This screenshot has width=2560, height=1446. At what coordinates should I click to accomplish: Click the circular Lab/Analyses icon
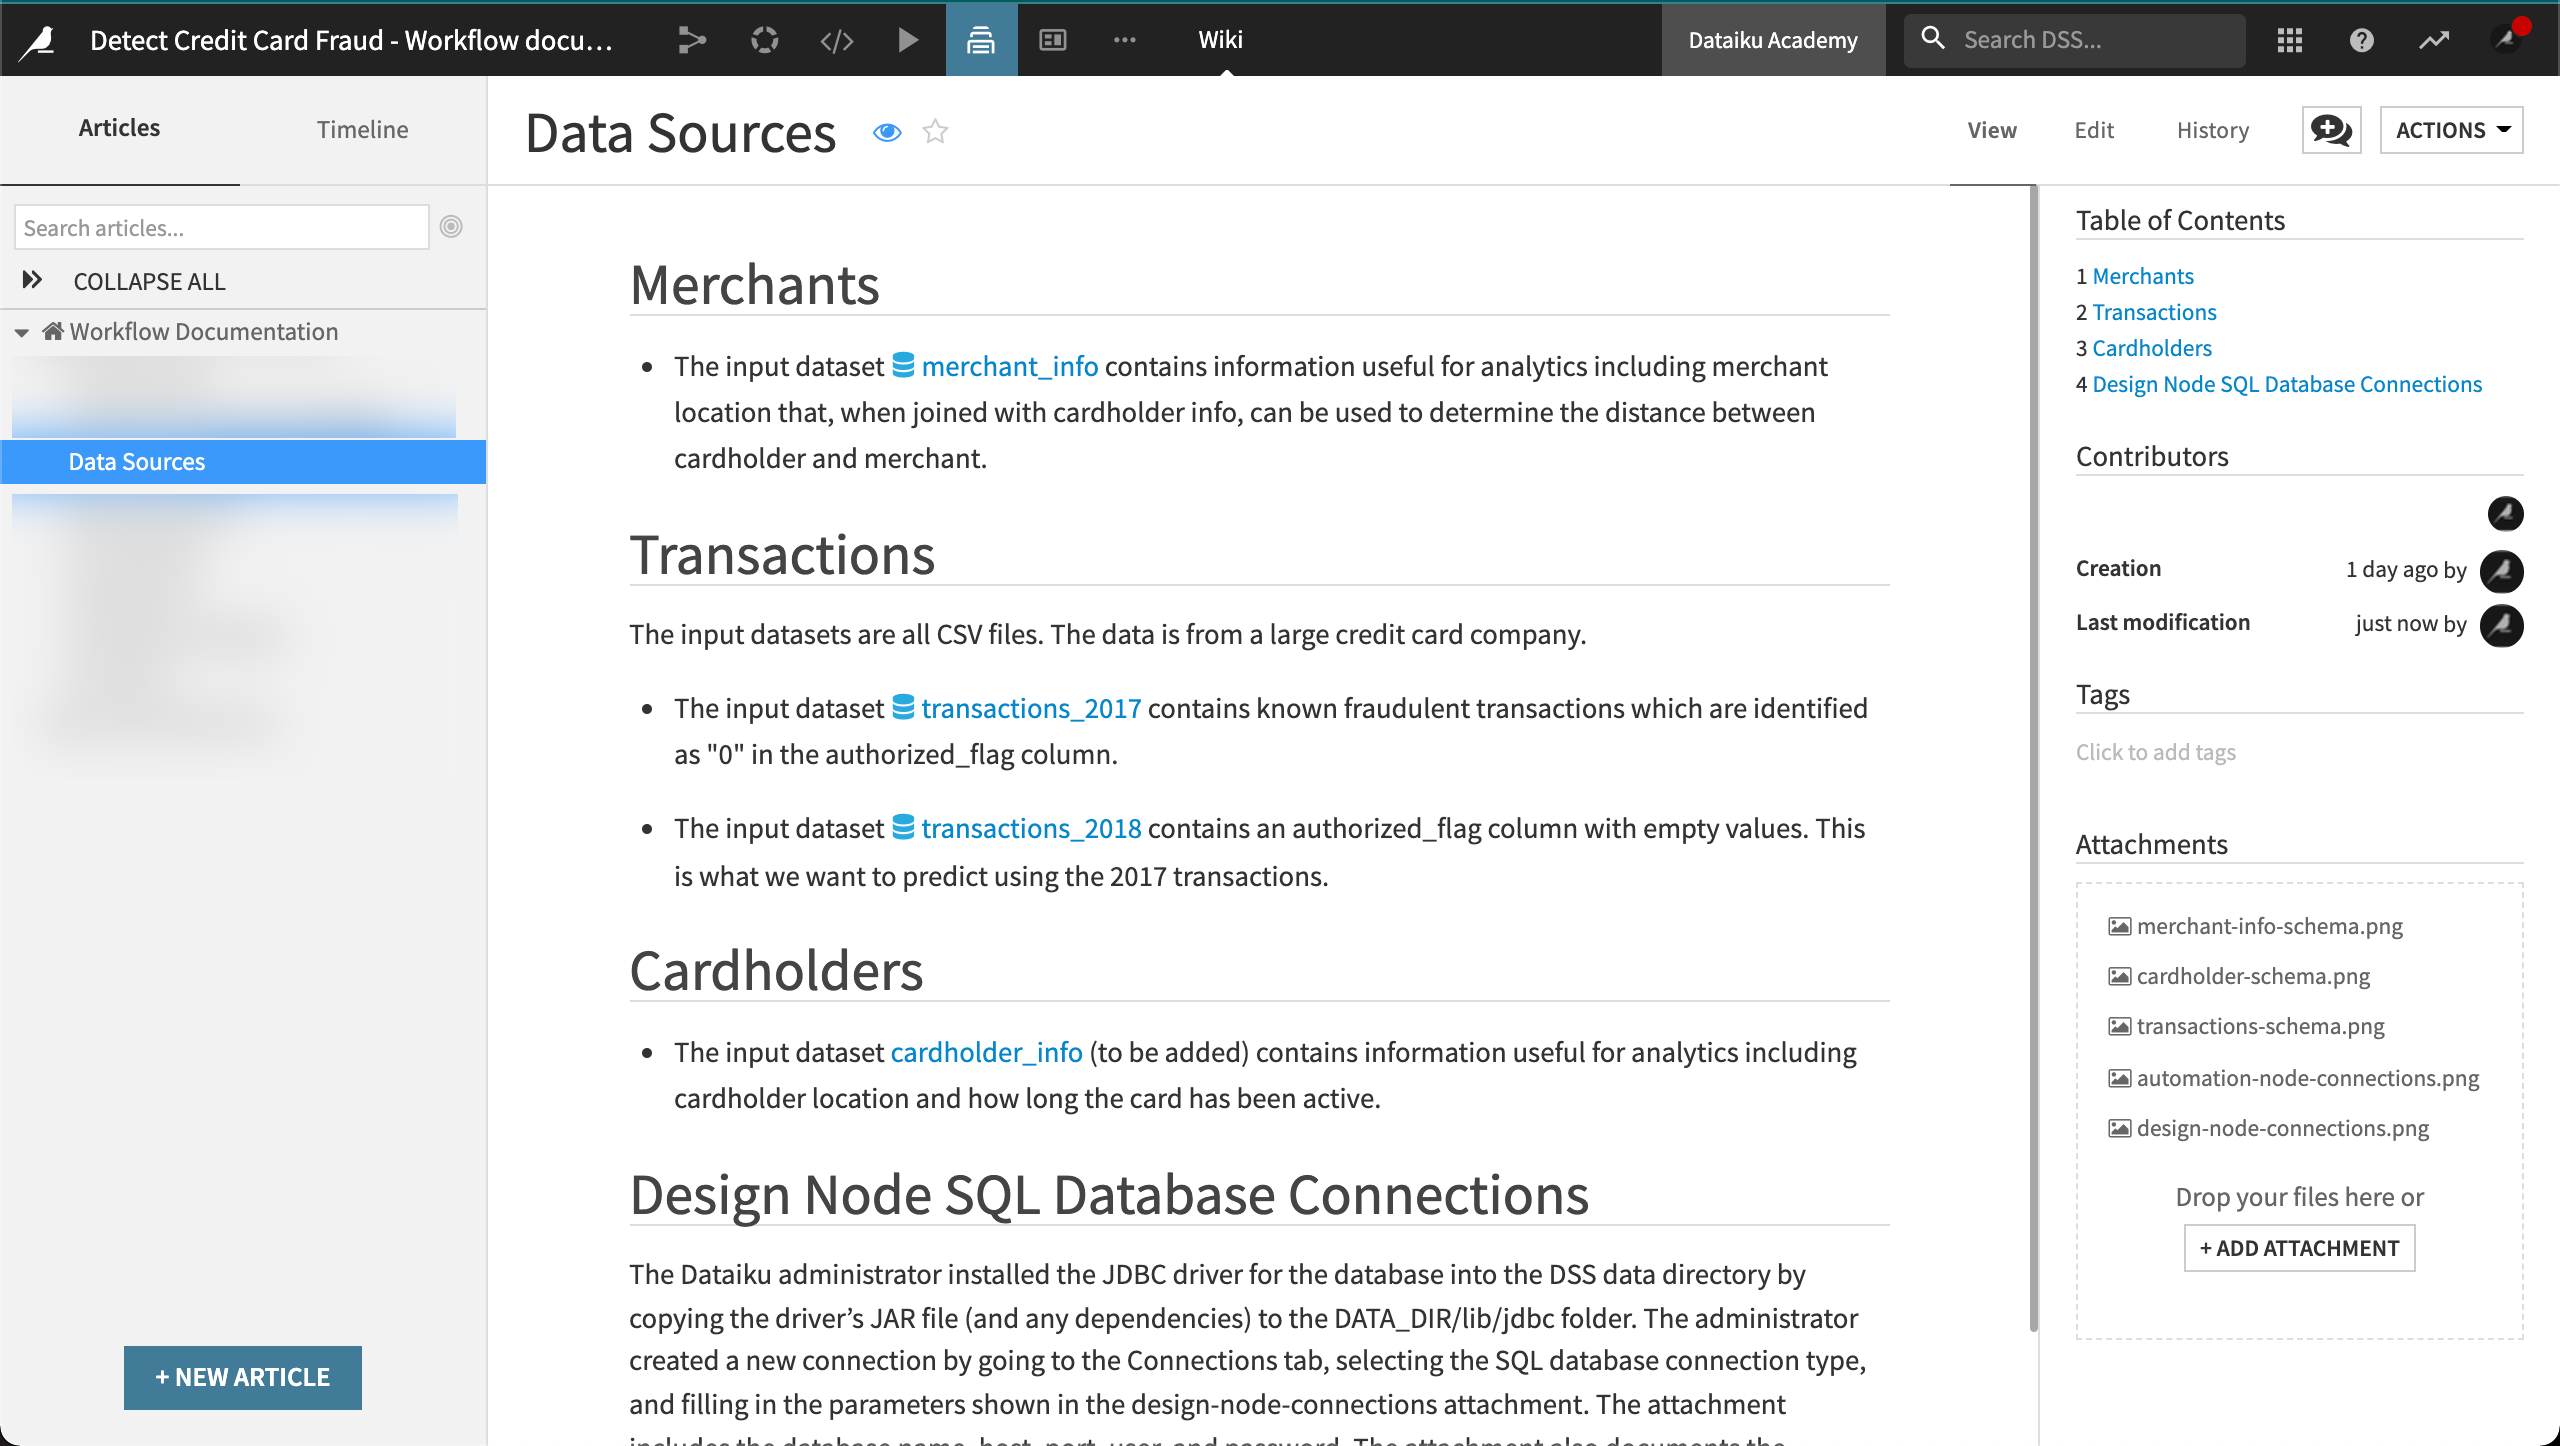click(x=764, y=40)
